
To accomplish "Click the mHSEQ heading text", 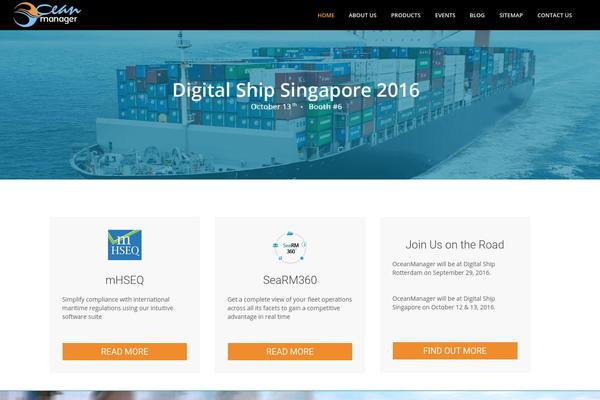I will (x=125, y=280).
